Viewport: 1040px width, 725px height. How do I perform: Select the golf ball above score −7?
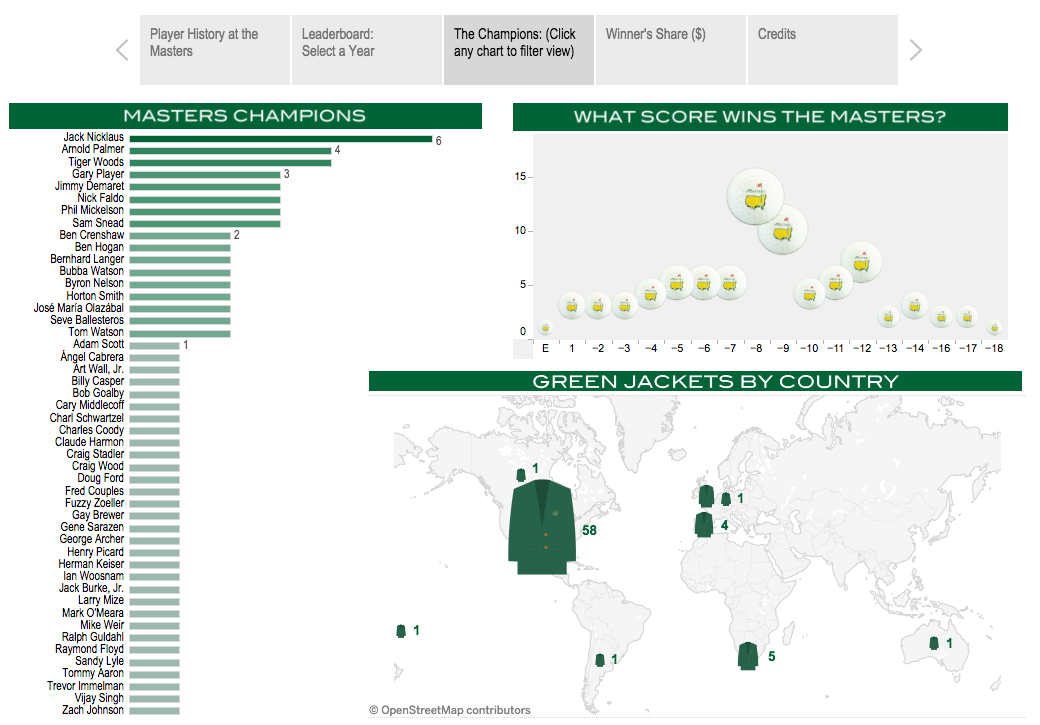coord(730,283)
